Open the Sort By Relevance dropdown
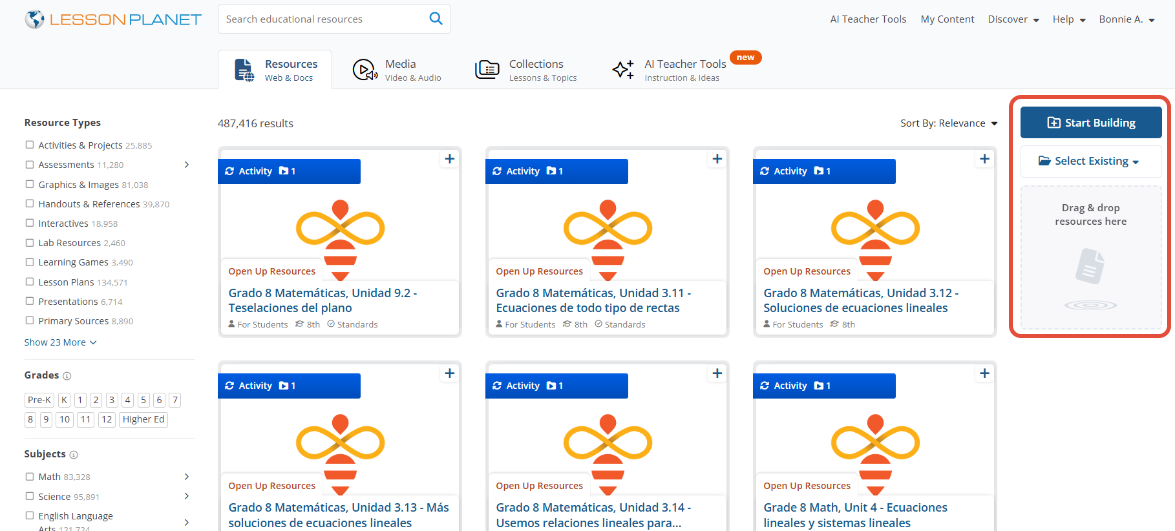Image resolution: width=1175 pixels, height=531 pixels. coord(949,124)
